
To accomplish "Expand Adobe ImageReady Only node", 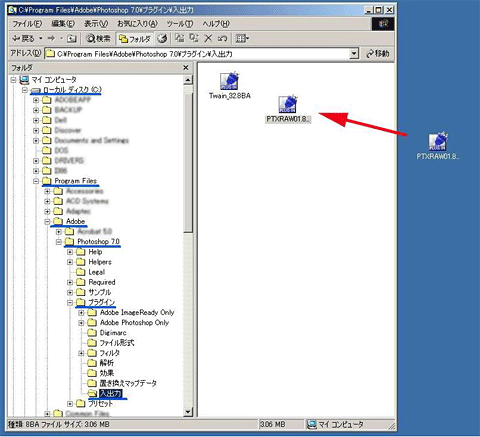I will (81, 313).
